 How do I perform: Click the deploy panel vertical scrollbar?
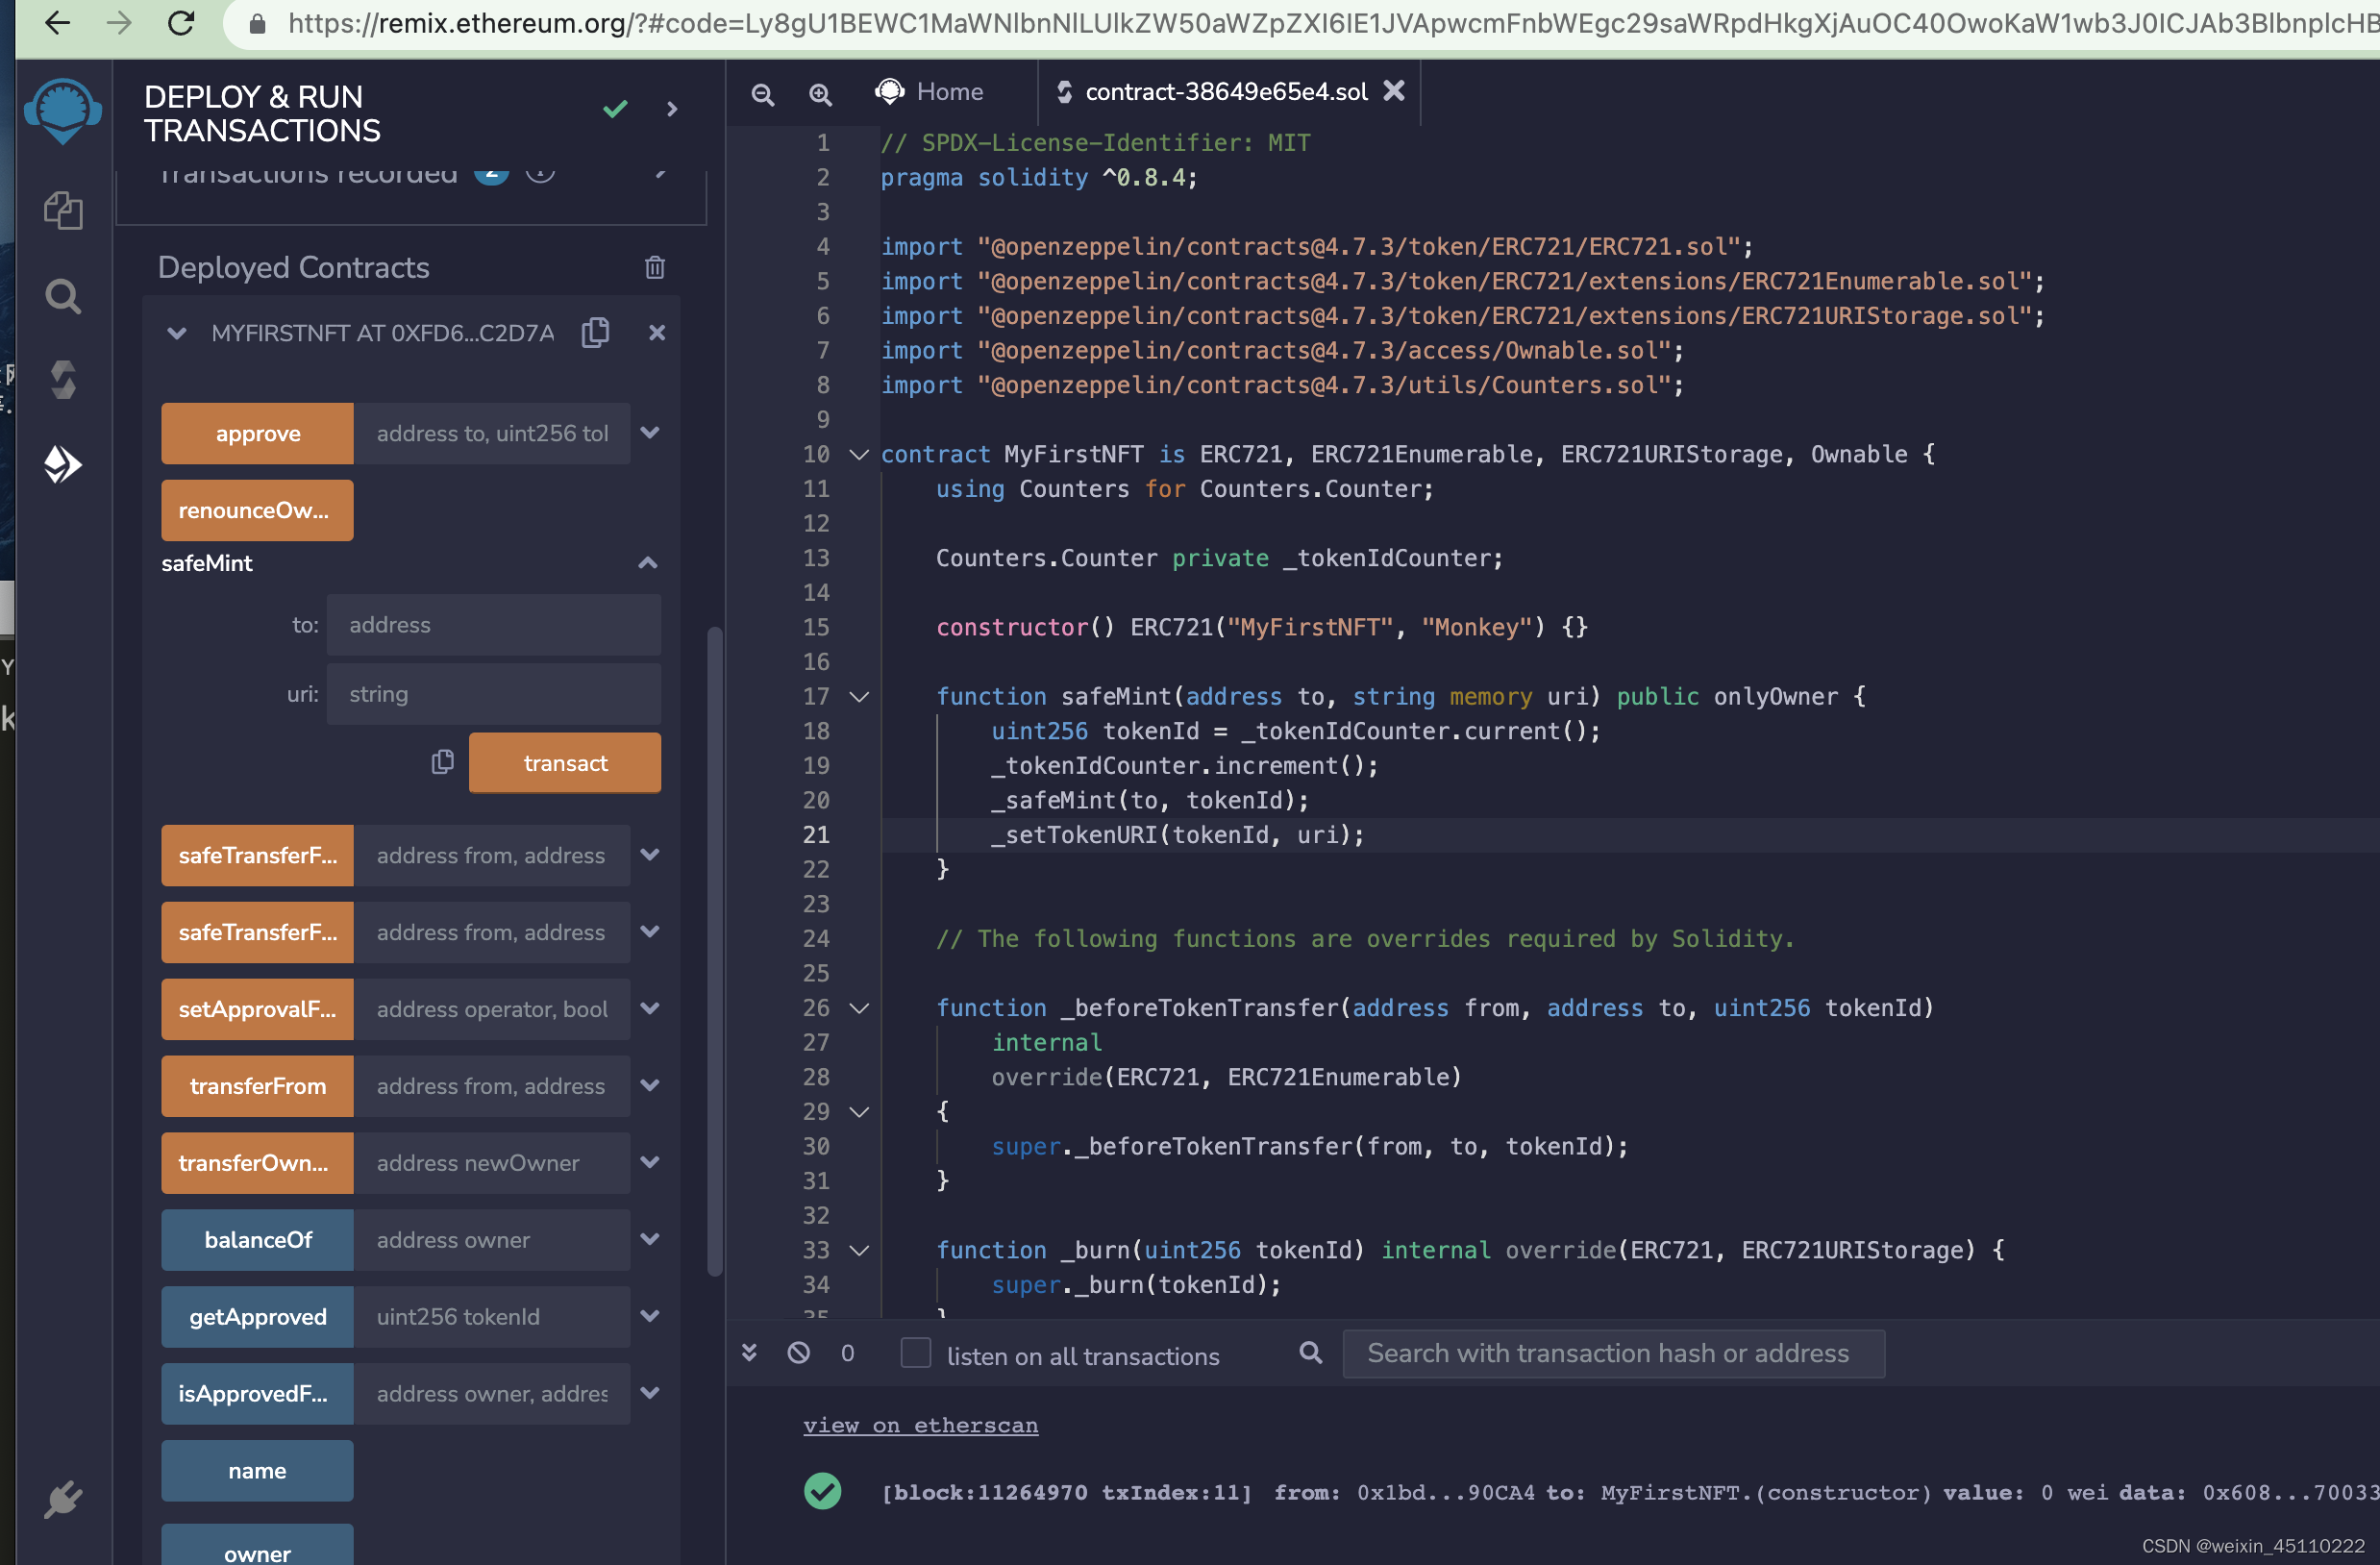point(715,950)
